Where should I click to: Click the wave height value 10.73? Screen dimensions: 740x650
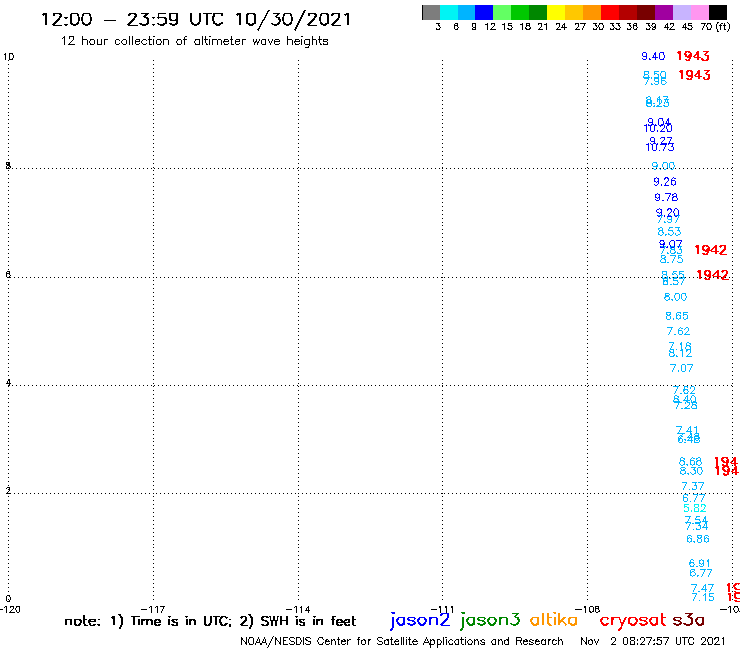tap(660, 147)
